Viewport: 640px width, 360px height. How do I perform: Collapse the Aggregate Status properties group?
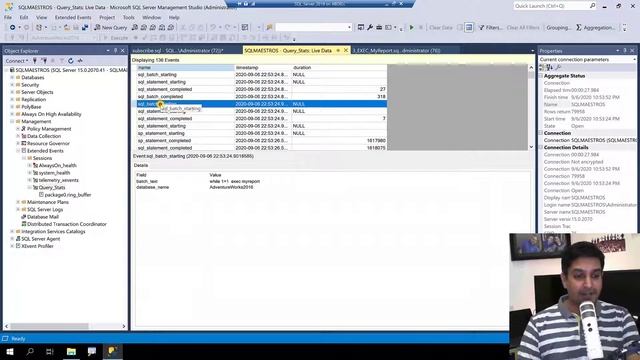pos(541,76)
